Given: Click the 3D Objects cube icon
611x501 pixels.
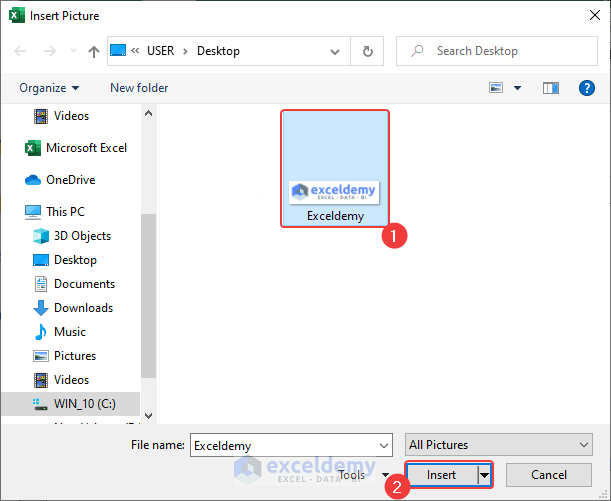Looking at the screenshot, I should click(x=41, y=236).
